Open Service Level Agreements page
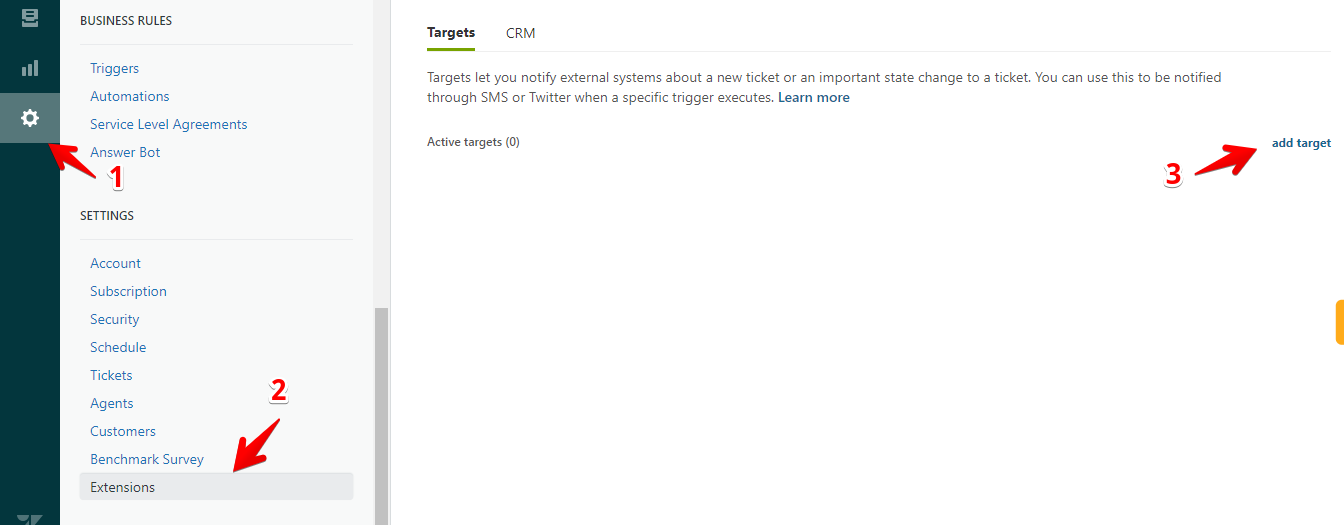This screenshot has height=525, width=1344. coord(168,124)
